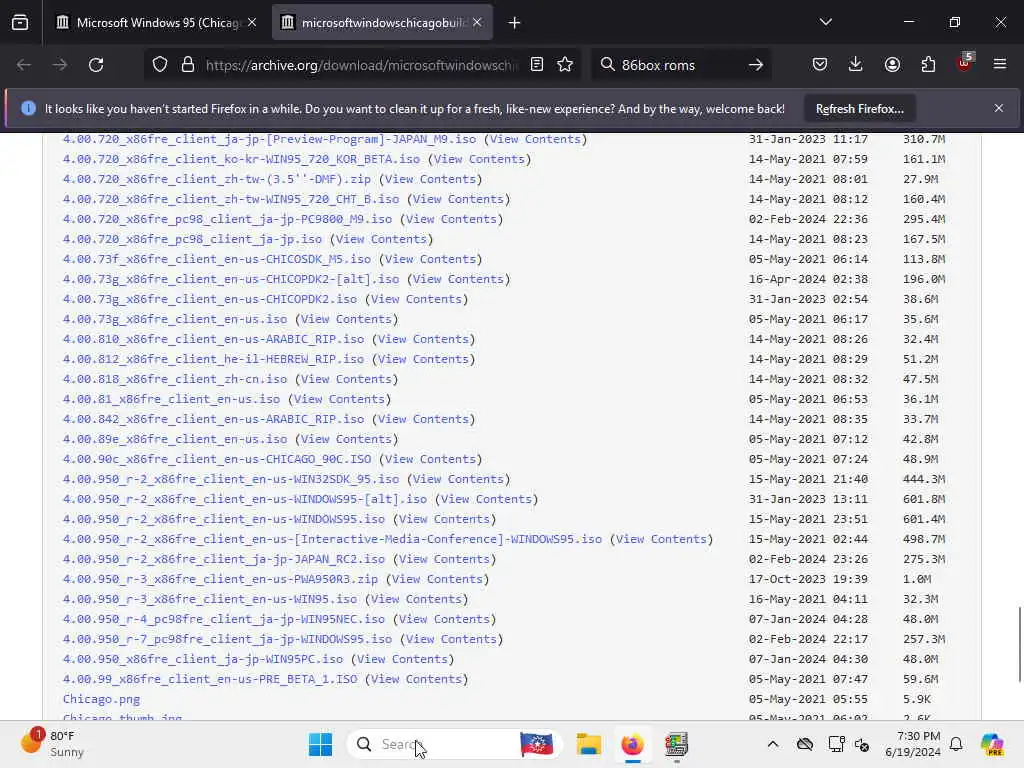Viewport: 1024px width, 768px height.
Task: Click the flag search highlight icon
Action: (537, 744)
